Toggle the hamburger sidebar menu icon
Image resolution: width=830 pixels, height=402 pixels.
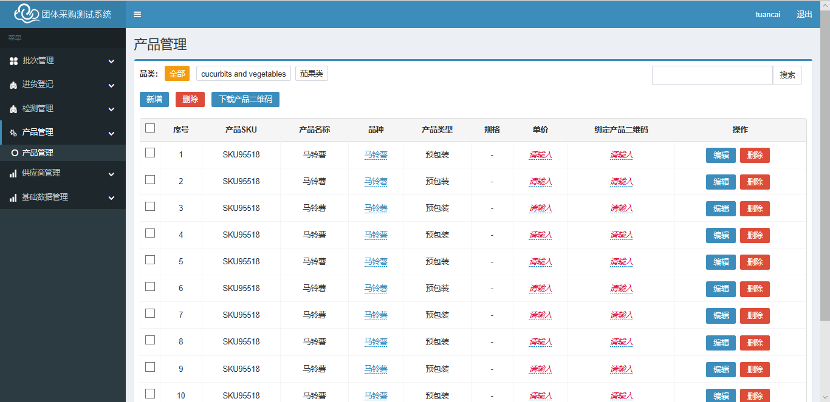(138, 14)
